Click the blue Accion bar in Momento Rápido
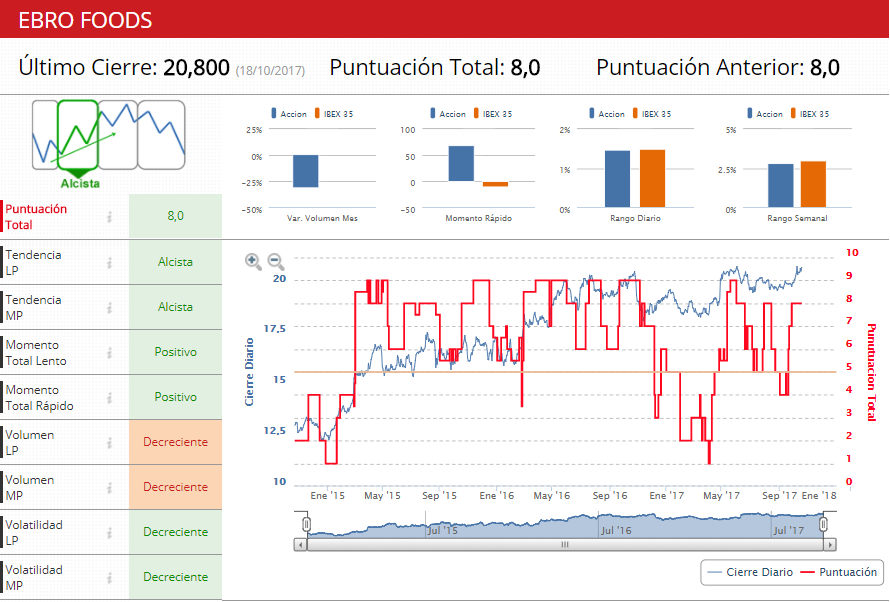The image size is (890, 602). click(x=461, y=164)
